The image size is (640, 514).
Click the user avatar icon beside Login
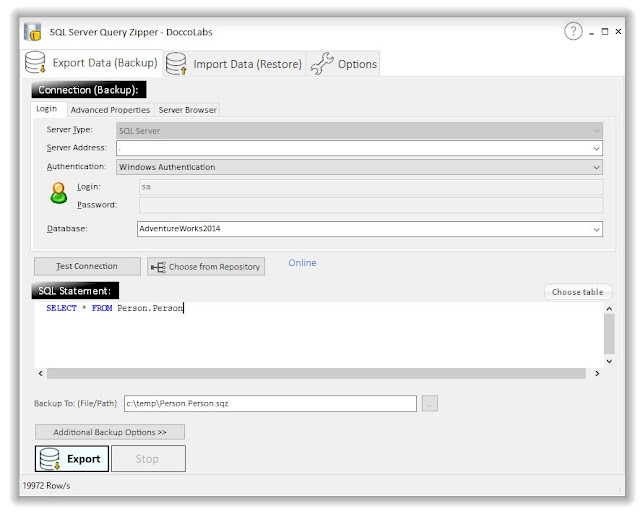(x=59, y=193)
